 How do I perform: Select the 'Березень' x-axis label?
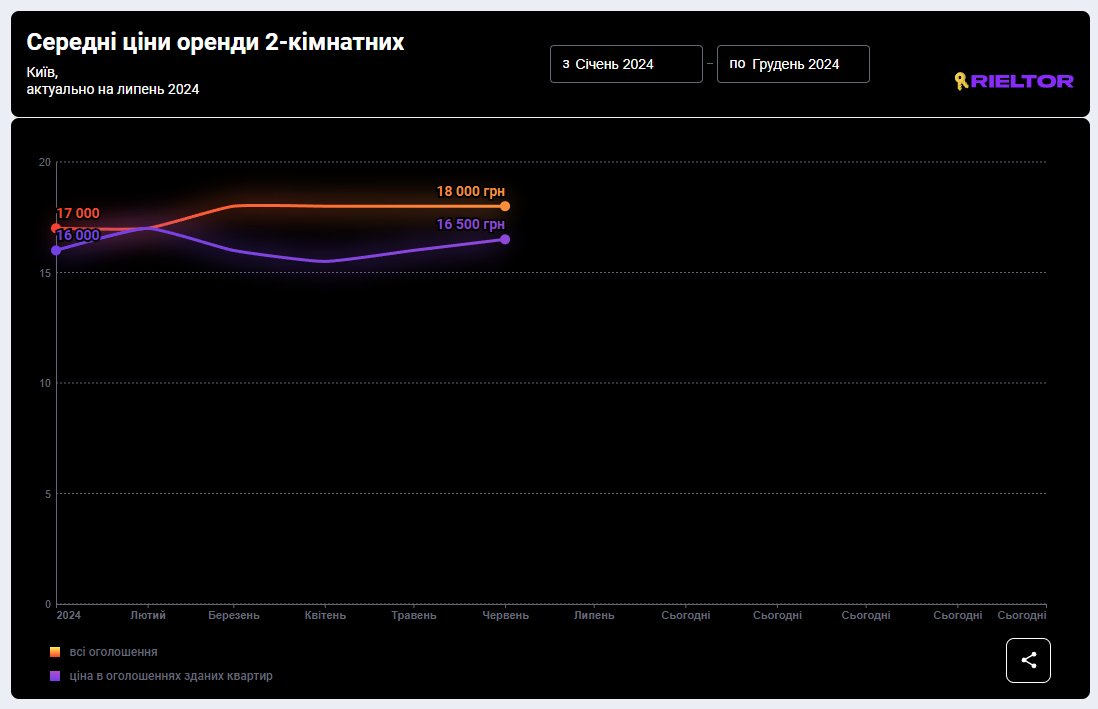click(234, 615)
